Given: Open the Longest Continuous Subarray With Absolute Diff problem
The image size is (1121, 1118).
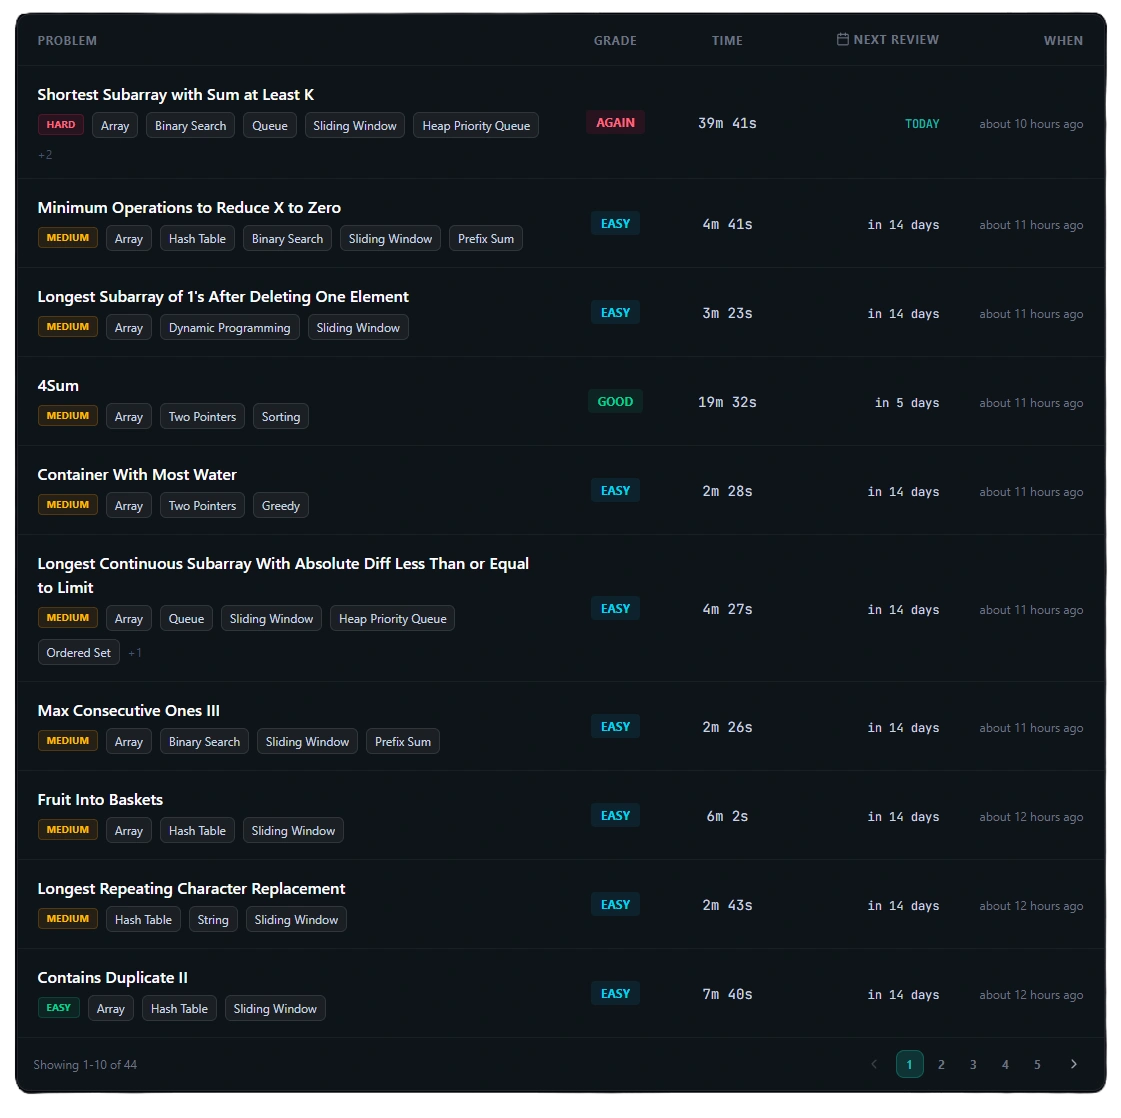Looking at the screenshot, I should [283, 575].
